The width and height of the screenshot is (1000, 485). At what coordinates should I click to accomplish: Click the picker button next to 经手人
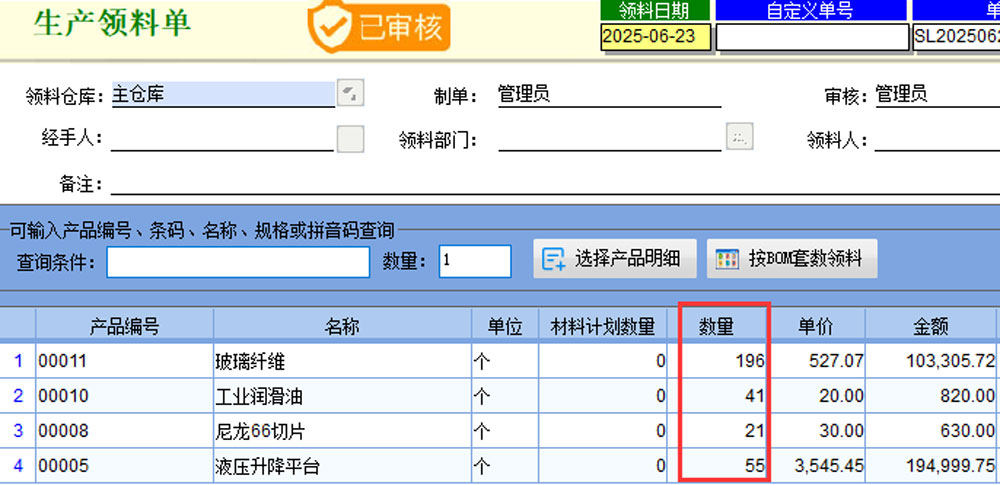(350, 138)
